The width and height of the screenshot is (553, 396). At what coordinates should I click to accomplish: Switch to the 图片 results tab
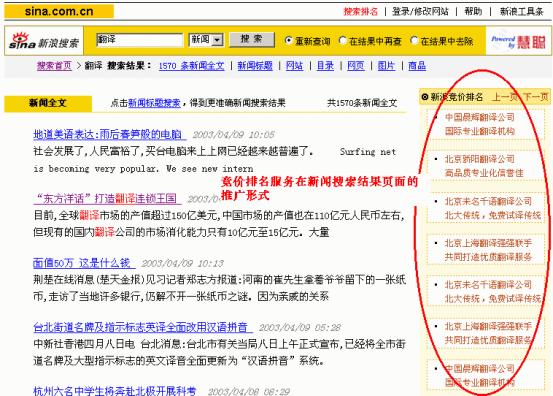coord(386,66)
